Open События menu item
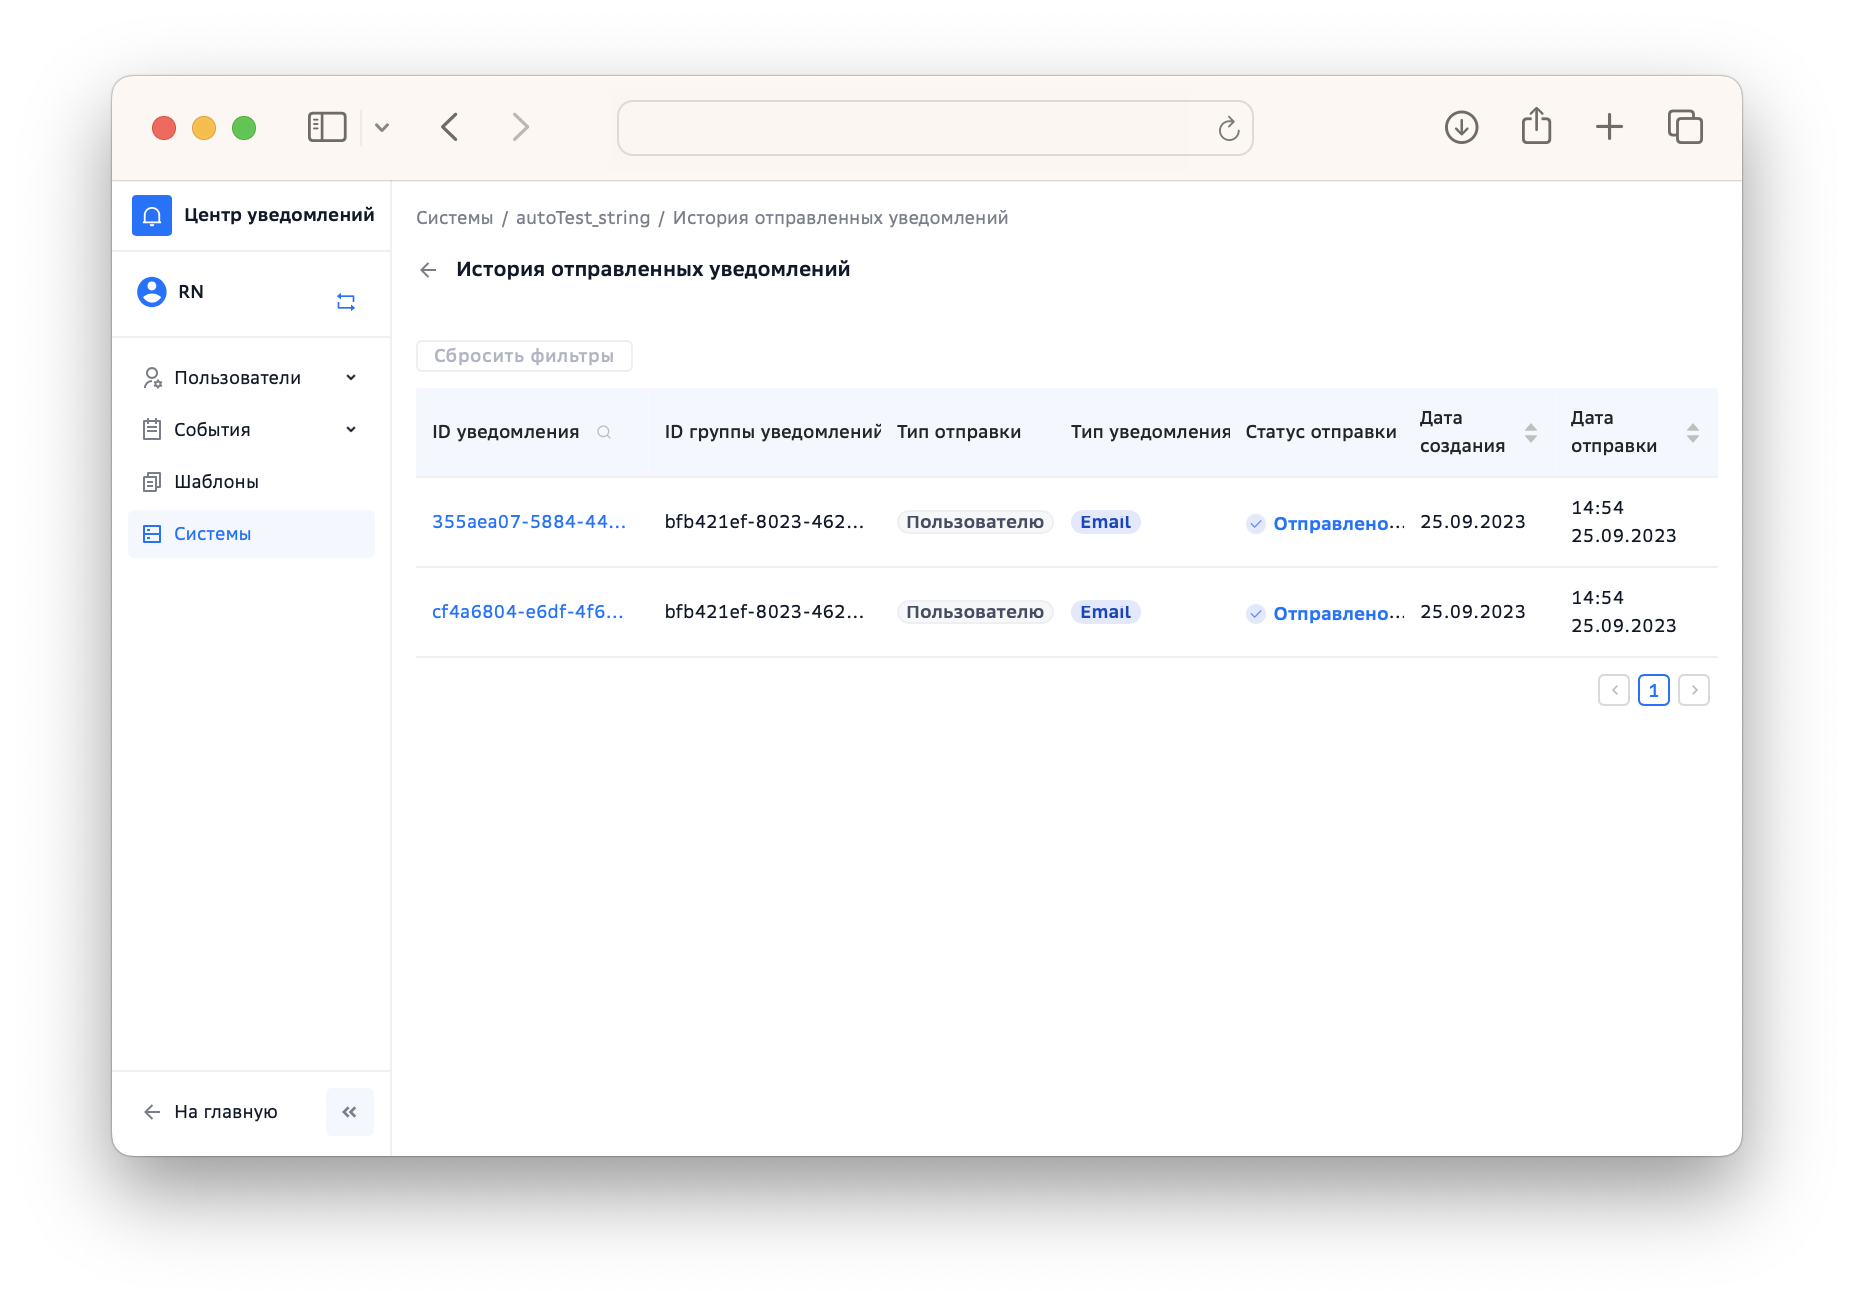 (x=251, y=430)
